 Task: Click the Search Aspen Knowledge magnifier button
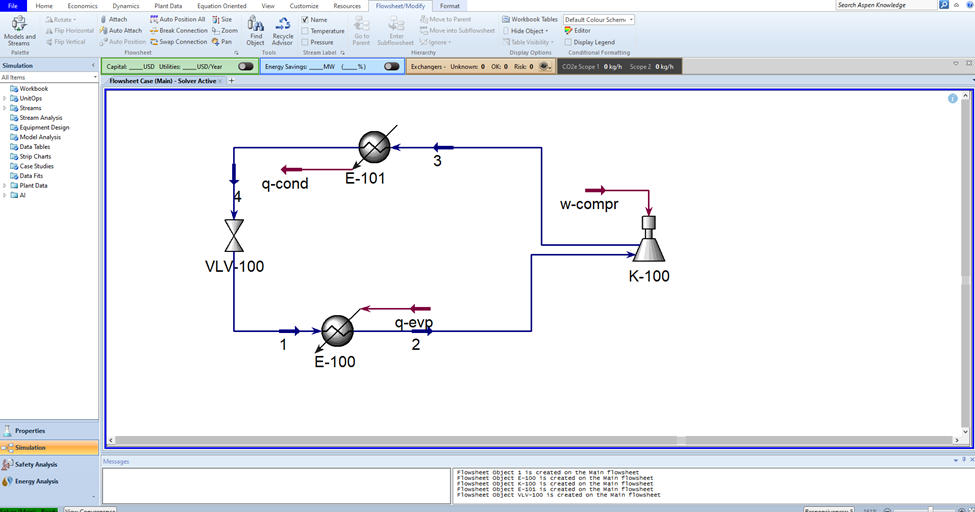944,4
